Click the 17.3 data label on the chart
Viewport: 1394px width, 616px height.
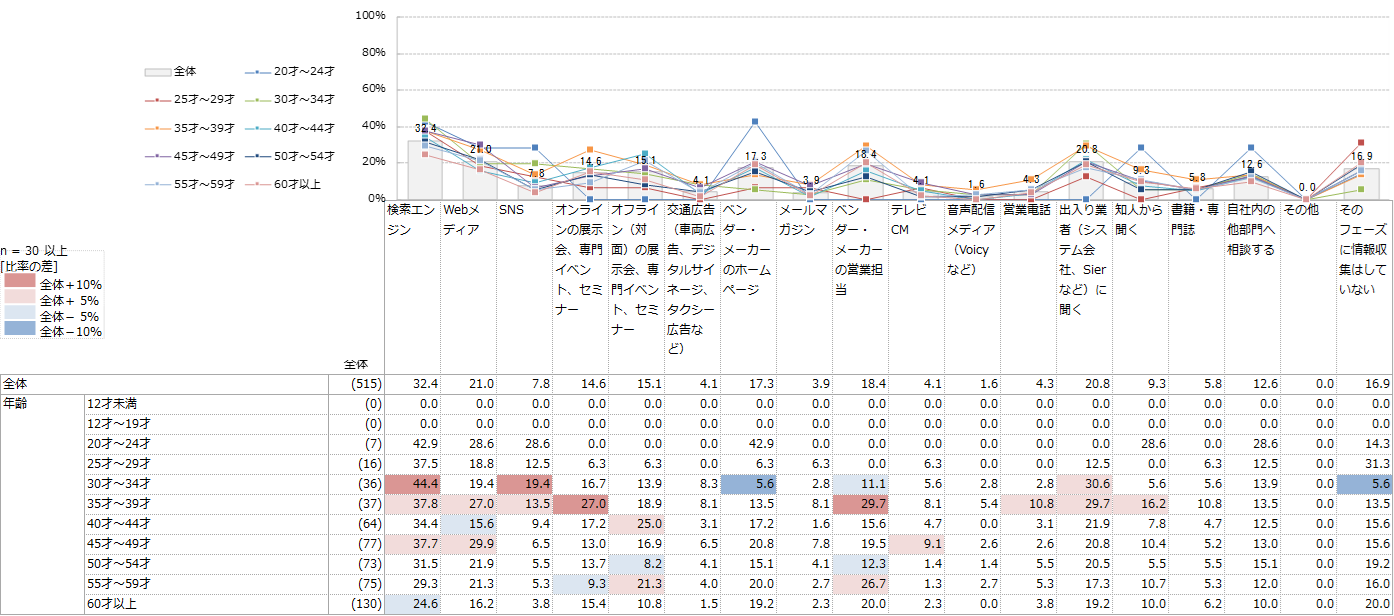(756, 157)
